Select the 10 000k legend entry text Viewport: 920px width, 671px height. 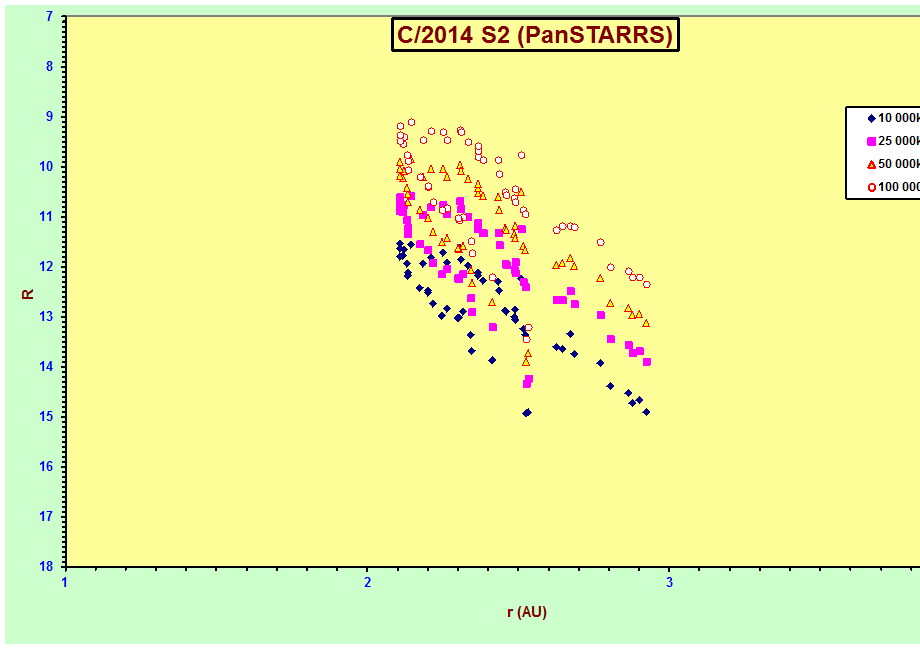pos(898,118)
